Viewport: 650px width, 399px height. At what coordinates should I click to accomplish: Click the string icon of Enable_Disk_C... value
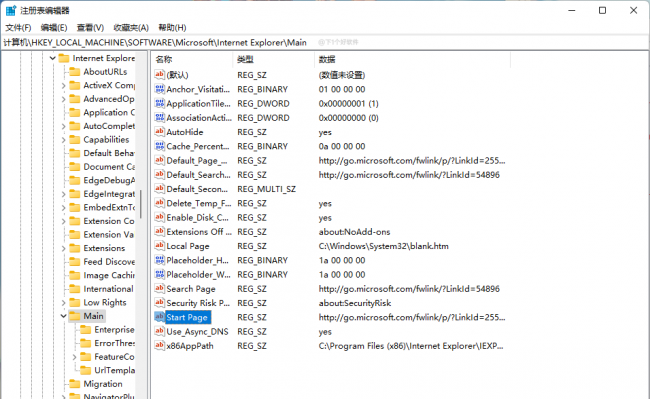tap(160, 217)
